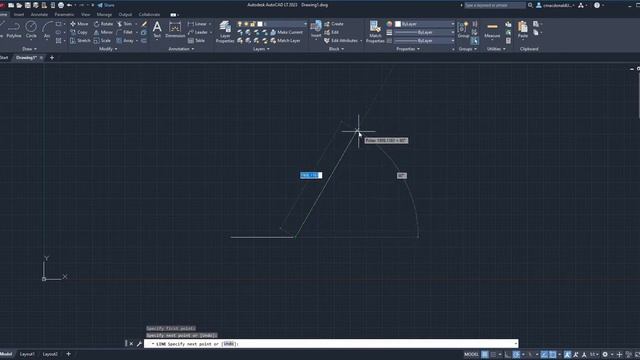Open the Insert ribbon tab
Screen dimensions: 640x360
[19, 14]
